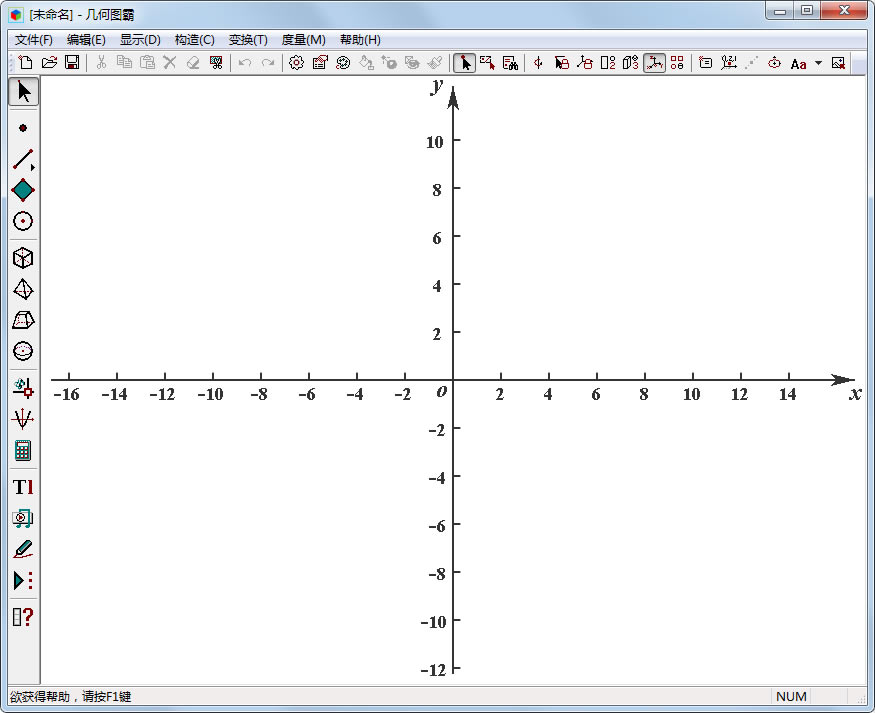Screen dimensions: 875x713
Task: Select the text tool
Action: (23, 487)
